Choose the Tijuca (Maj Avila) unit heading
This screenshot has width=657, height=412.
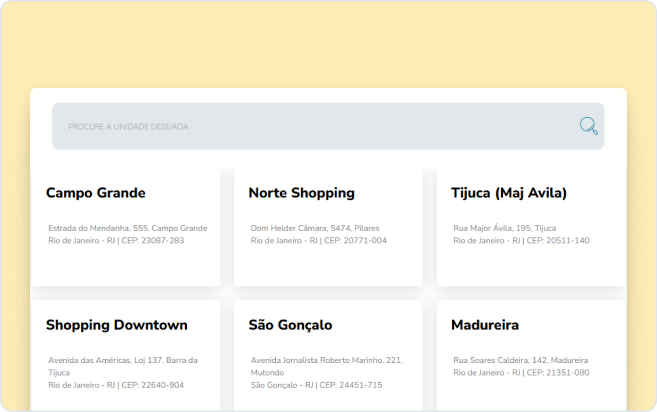[508, 193]
